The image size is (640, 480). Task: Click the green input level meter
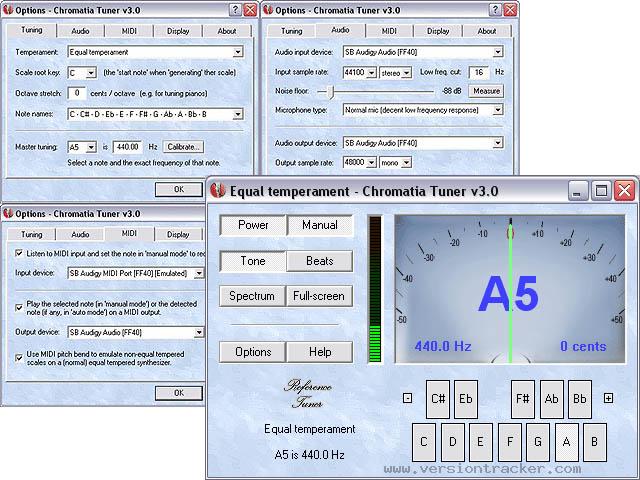click(375, 289)
